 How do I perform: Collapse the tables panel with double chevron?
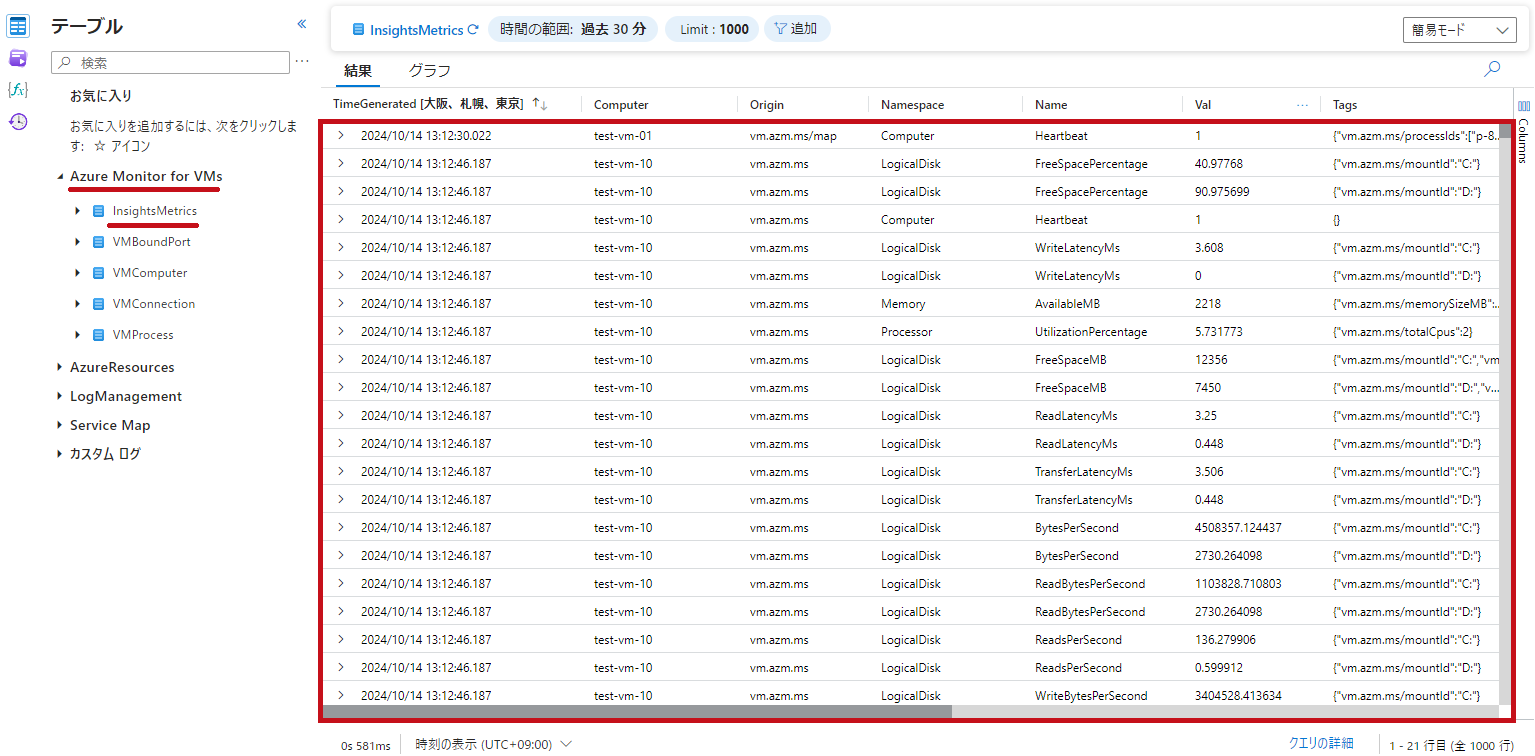tap(302, 24)
